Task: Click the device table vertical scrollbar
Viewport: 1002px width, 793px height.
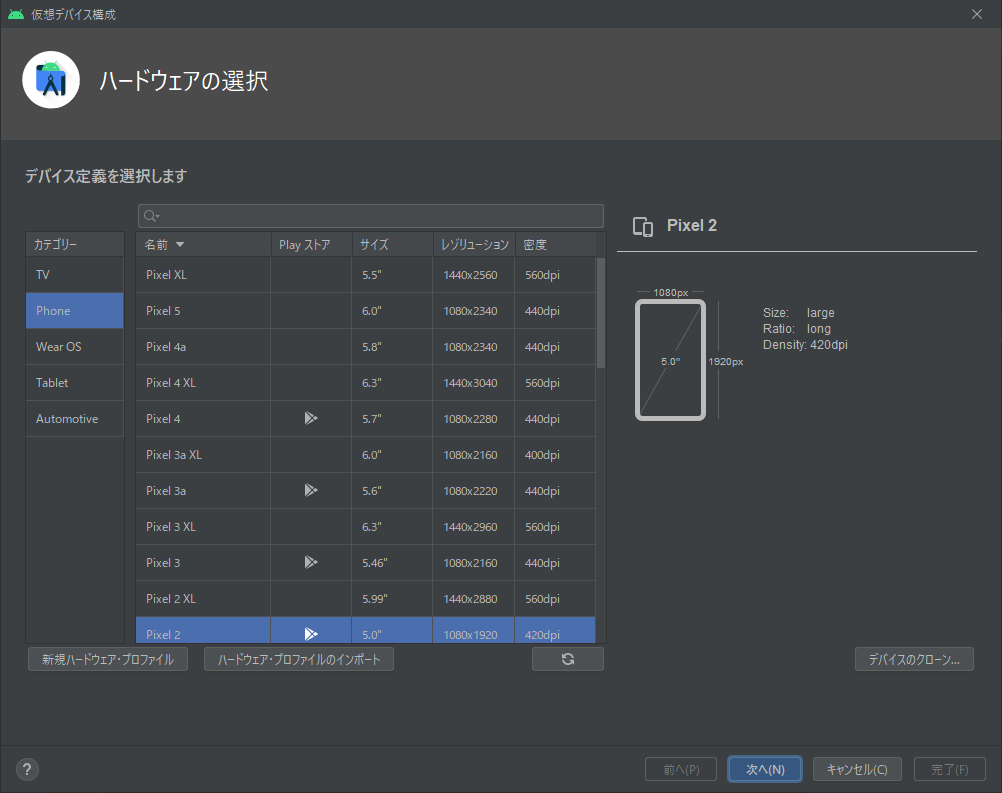Action: (x=601, y=313)
